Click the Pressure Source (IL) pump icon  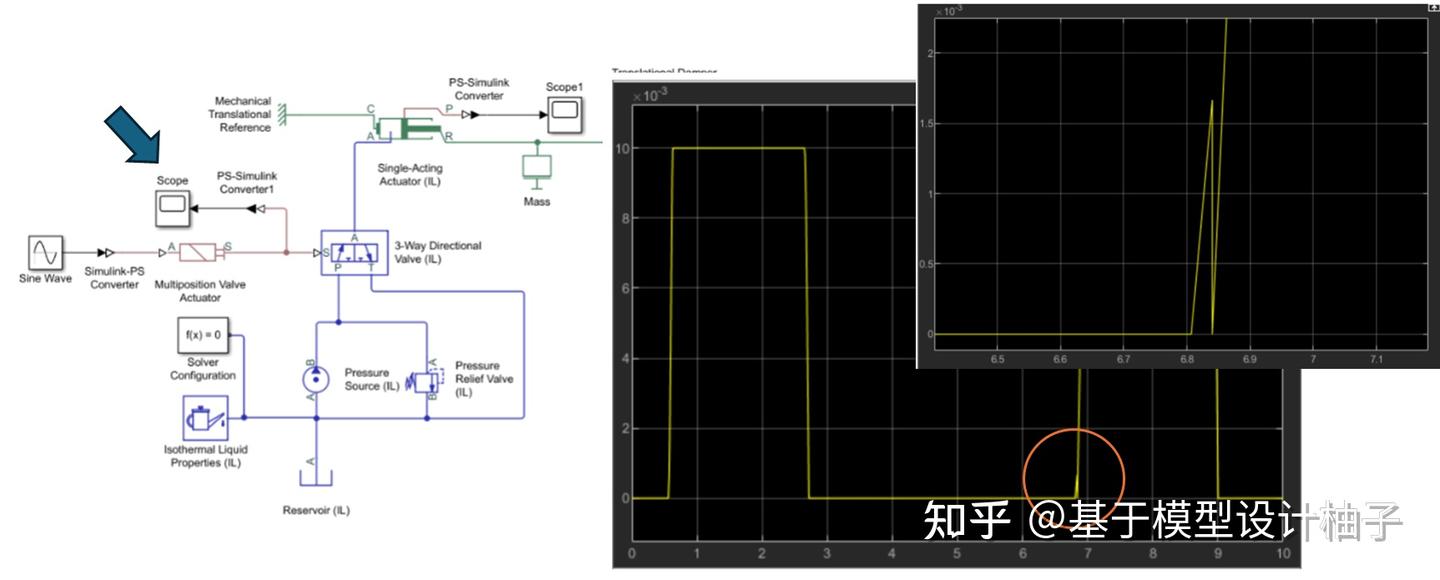315,378
